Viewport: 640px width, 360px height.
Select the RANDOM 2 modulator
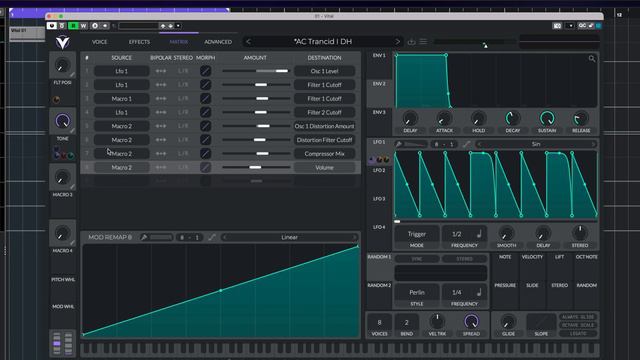379,285
